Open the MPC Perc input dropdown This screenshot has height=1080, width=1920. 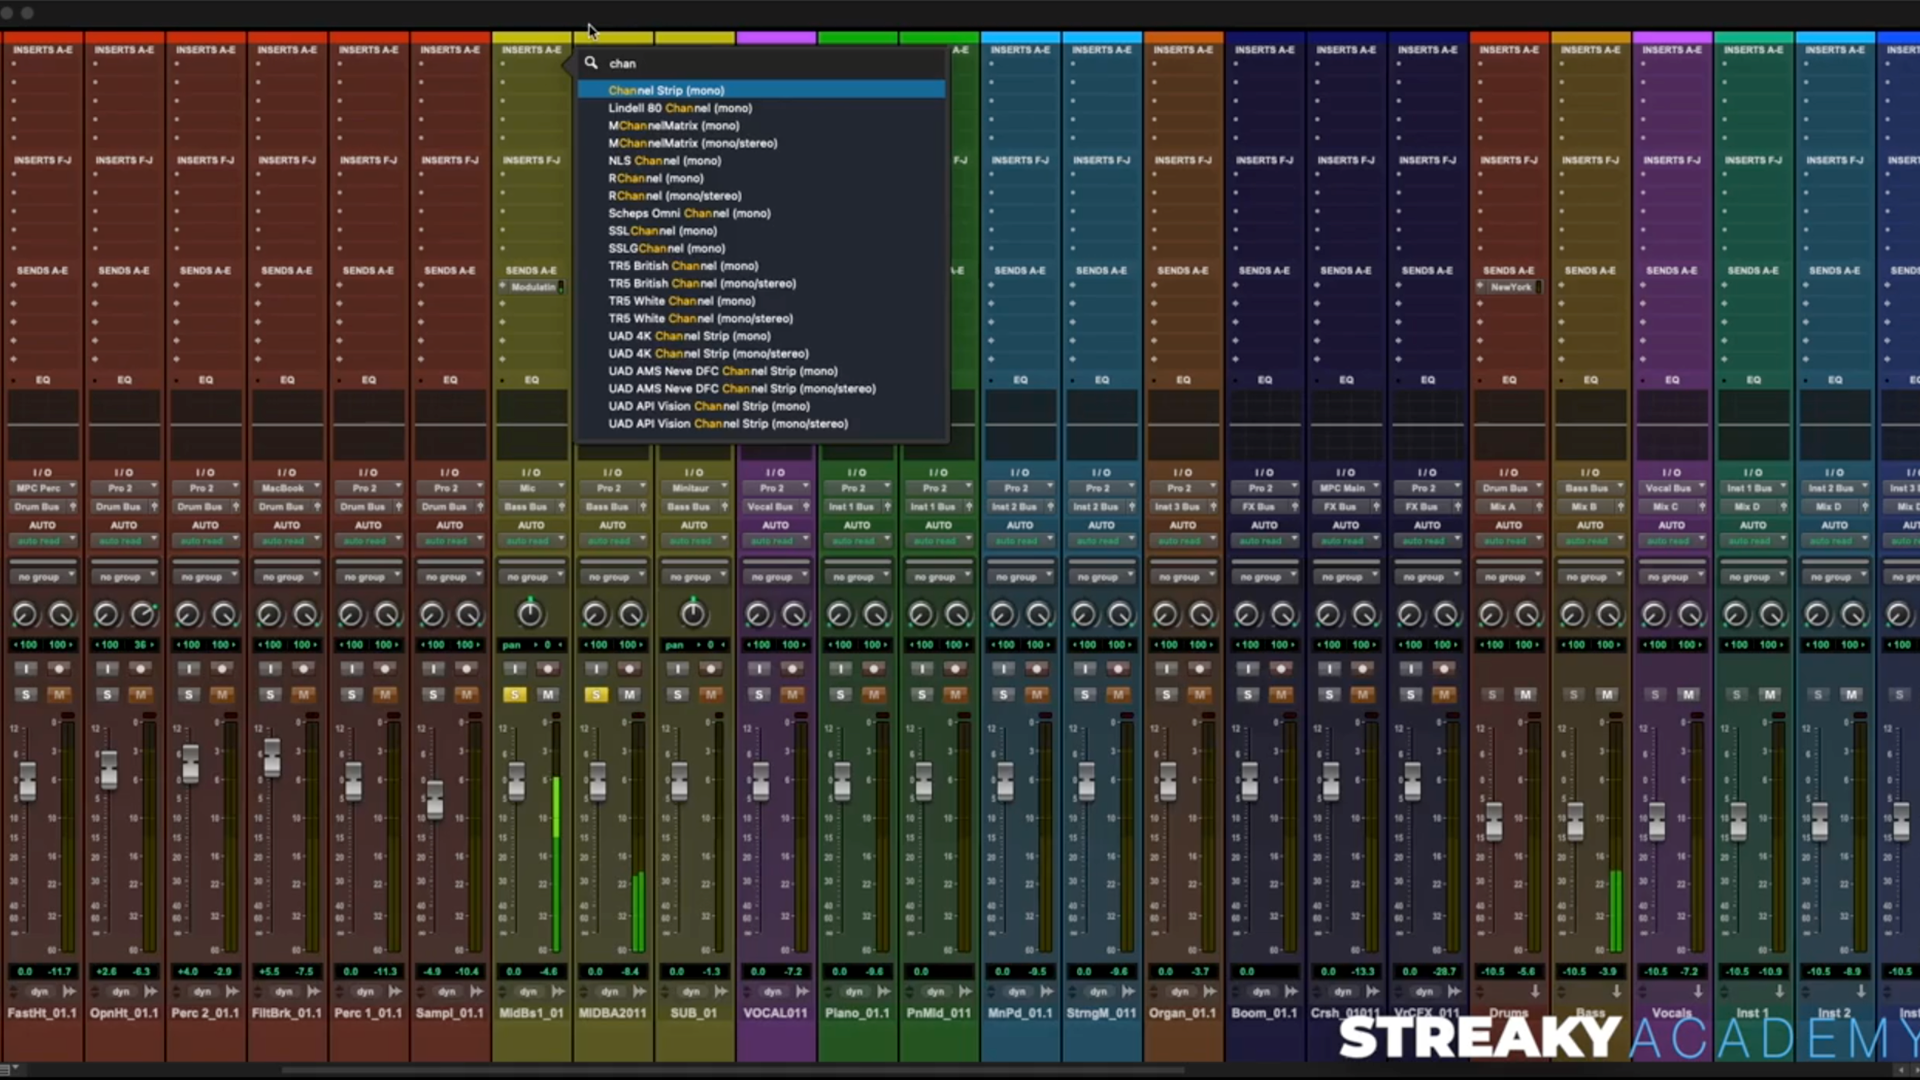click(x=42, y=488)
